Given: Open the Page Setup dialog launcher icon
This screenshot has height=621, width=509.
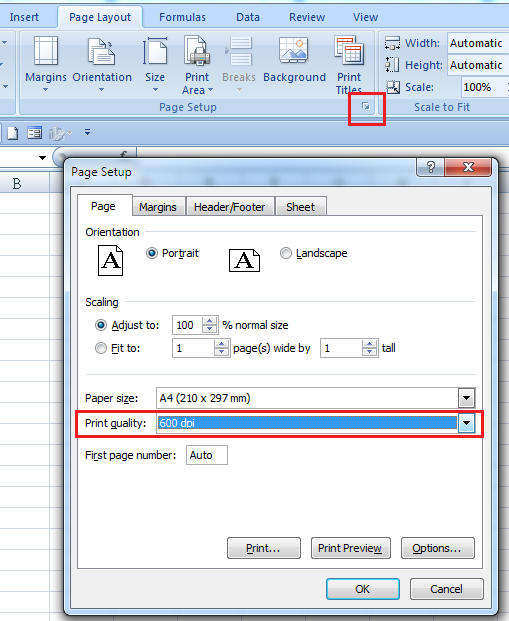Looking at the screenshot, I should point(366,106).
